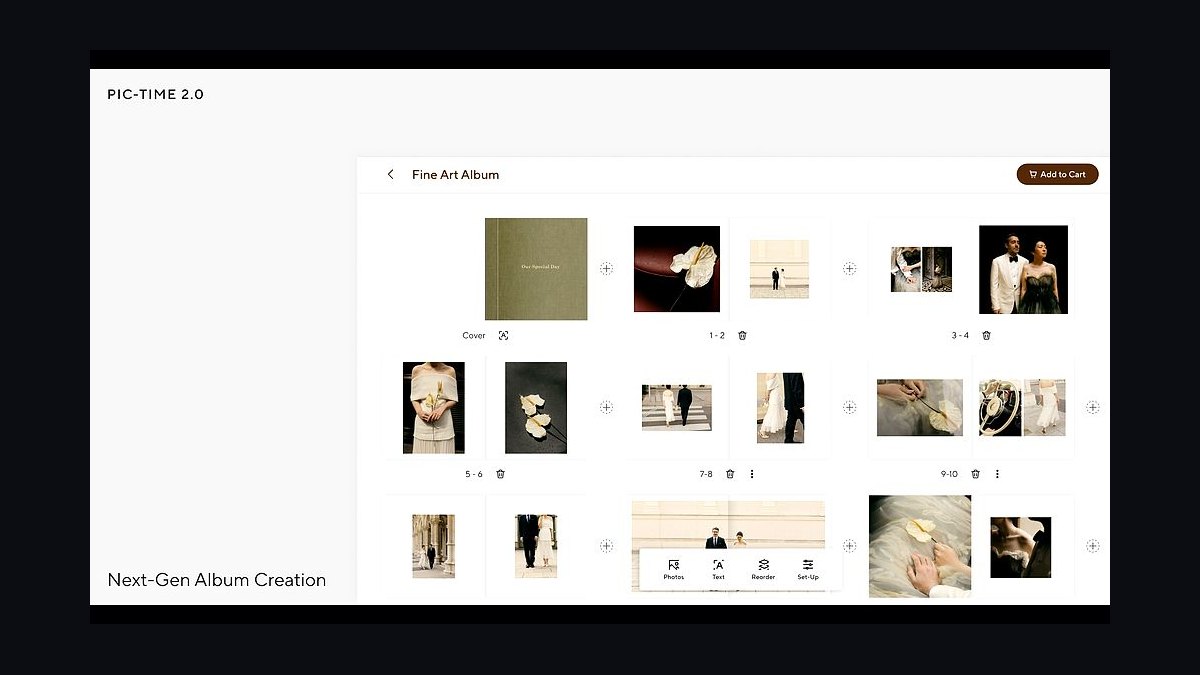
Task: Select the green album cover thumbnail
Action: (x=536, y=269)
